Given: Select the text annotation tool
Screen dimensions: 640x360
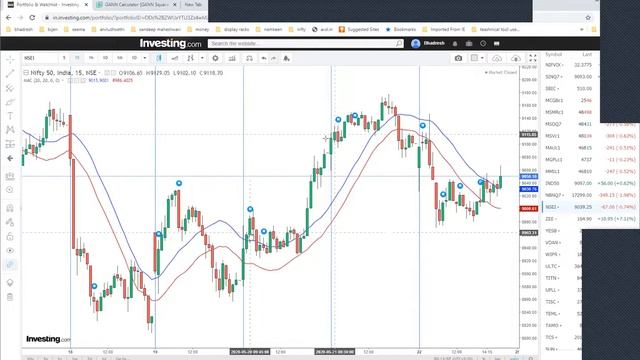Looking at the screenshot, I should tap(10, 116).
